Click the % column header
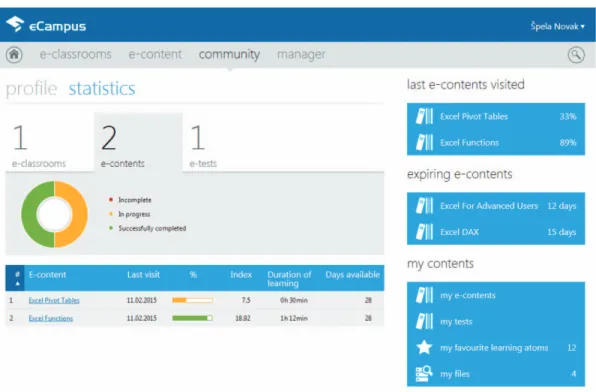 tap(193, 275)
